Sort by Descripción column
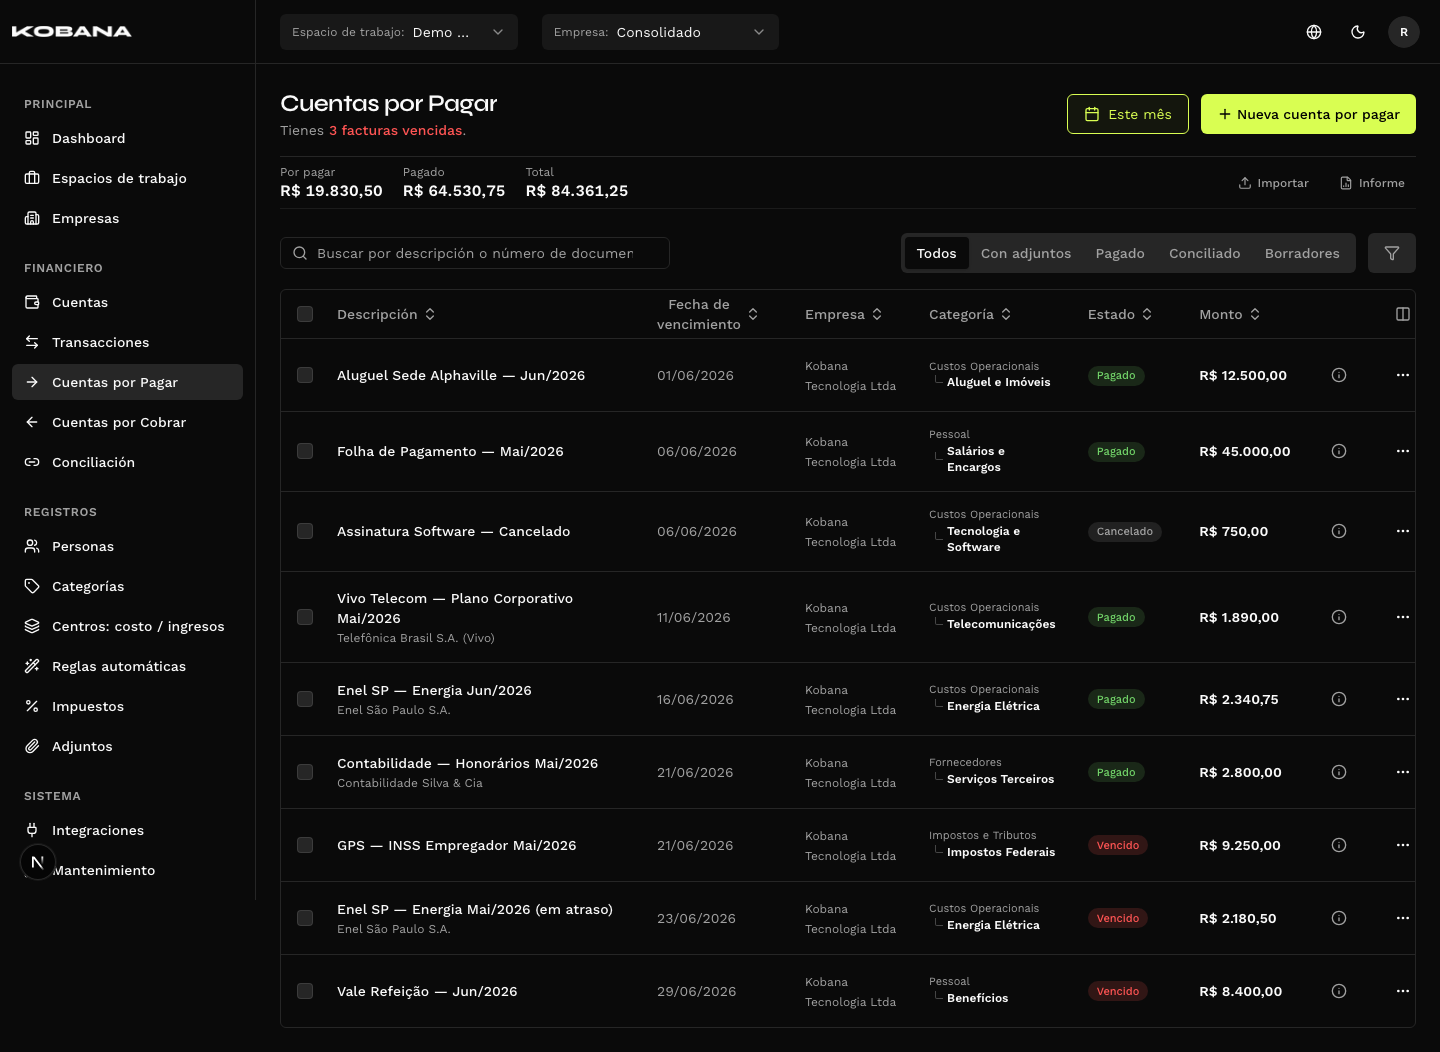1440x1052 pixels. click(386, 314)
